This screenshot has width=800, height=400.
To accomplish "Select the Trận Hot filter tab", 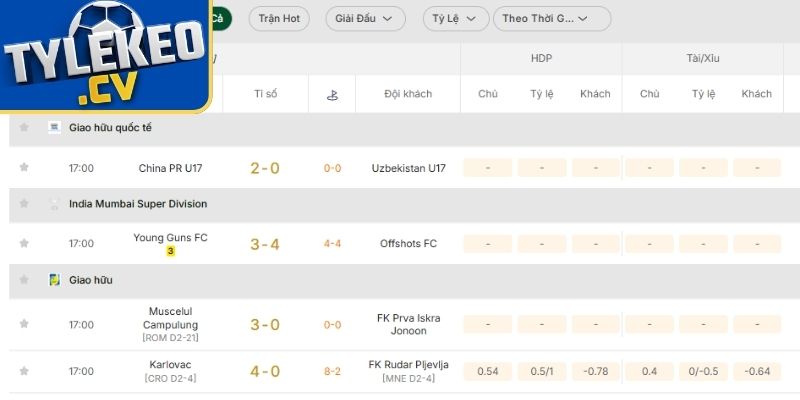I will coord(278,18).
